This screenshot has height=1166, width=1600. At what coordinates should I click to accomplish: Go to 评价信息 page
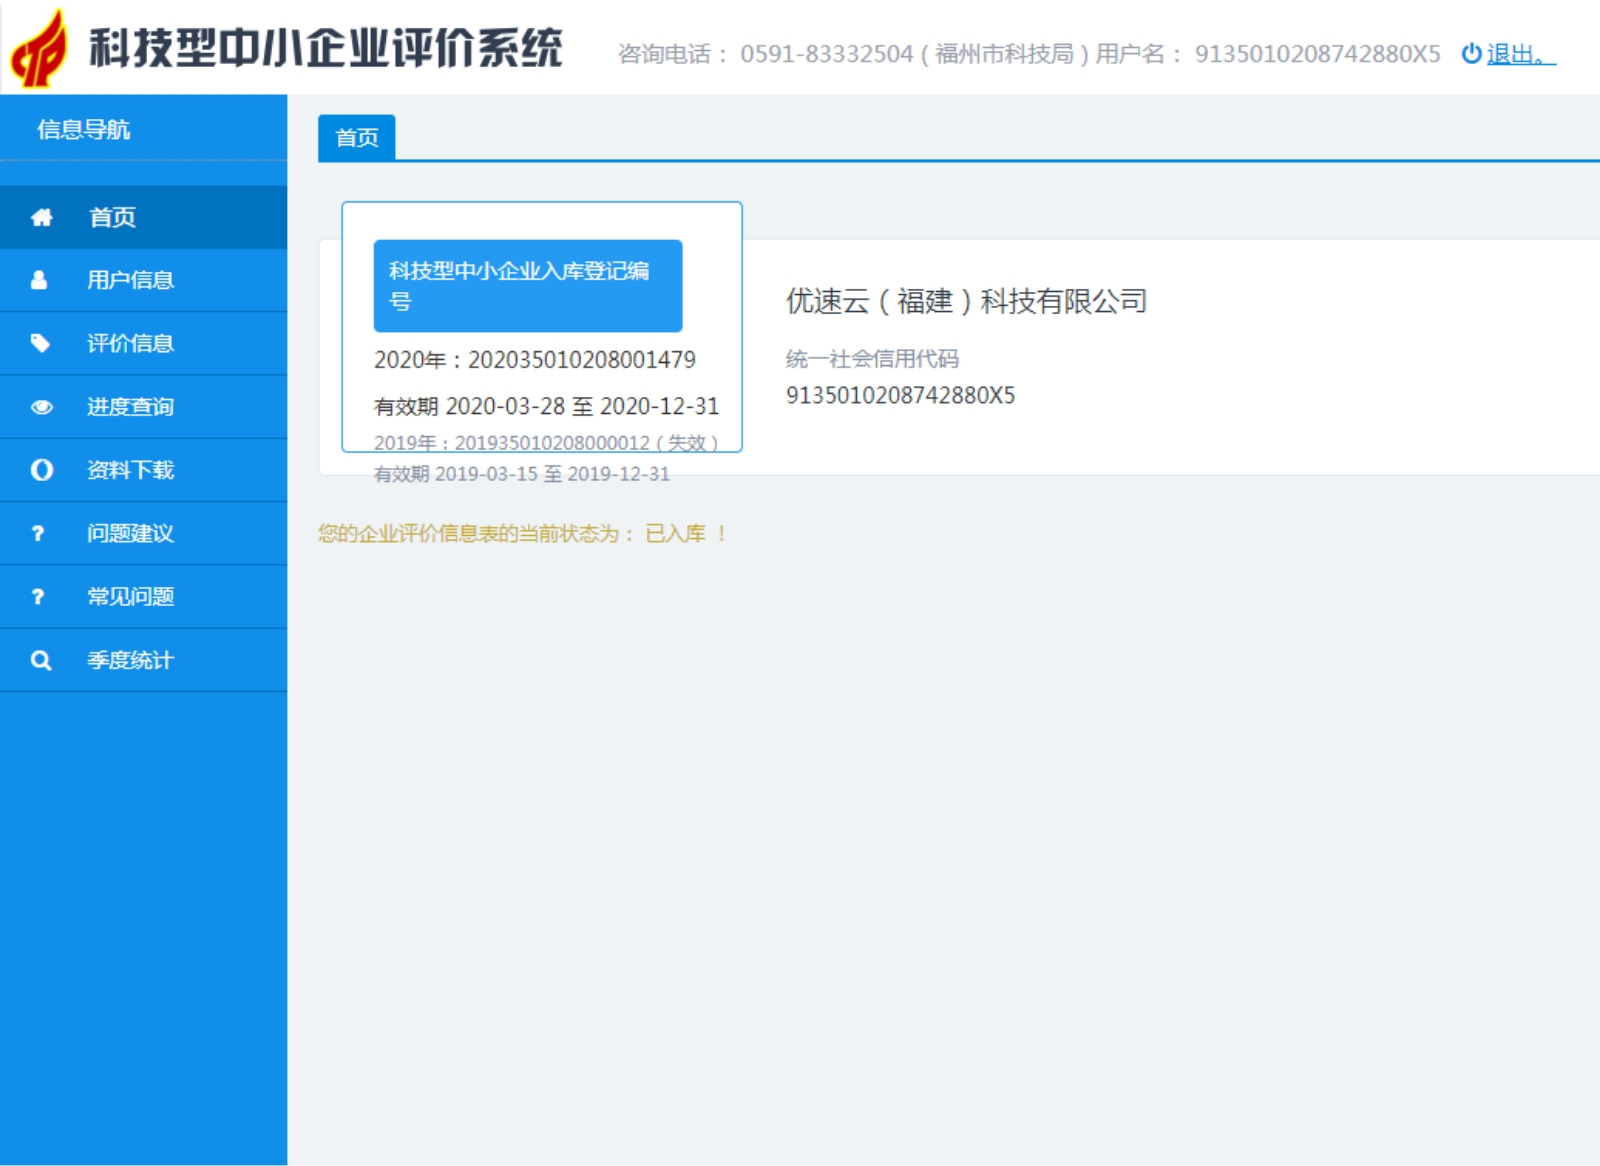pyautogui.click(x=143, y=343)
